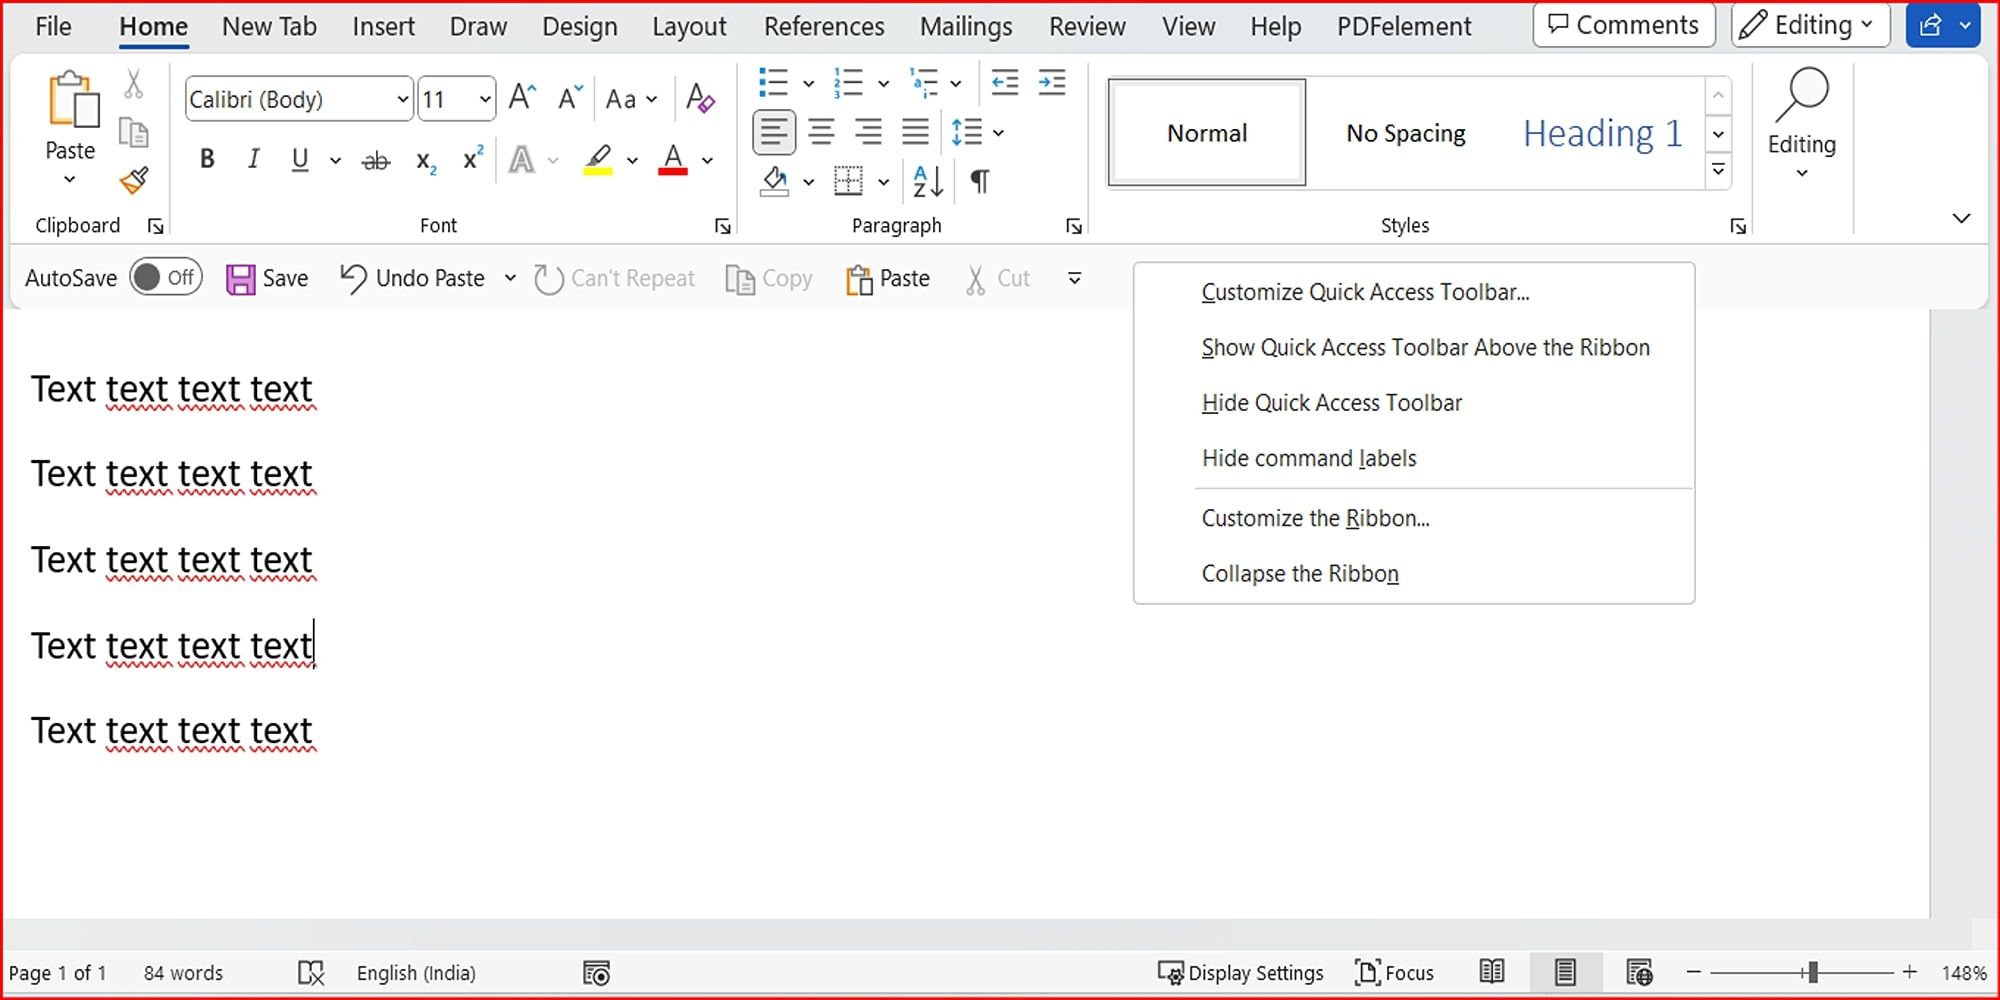Apply the yellow Text Highlight Color
Viewport: 2000px width, 1000px height.
tap(597, 158)
